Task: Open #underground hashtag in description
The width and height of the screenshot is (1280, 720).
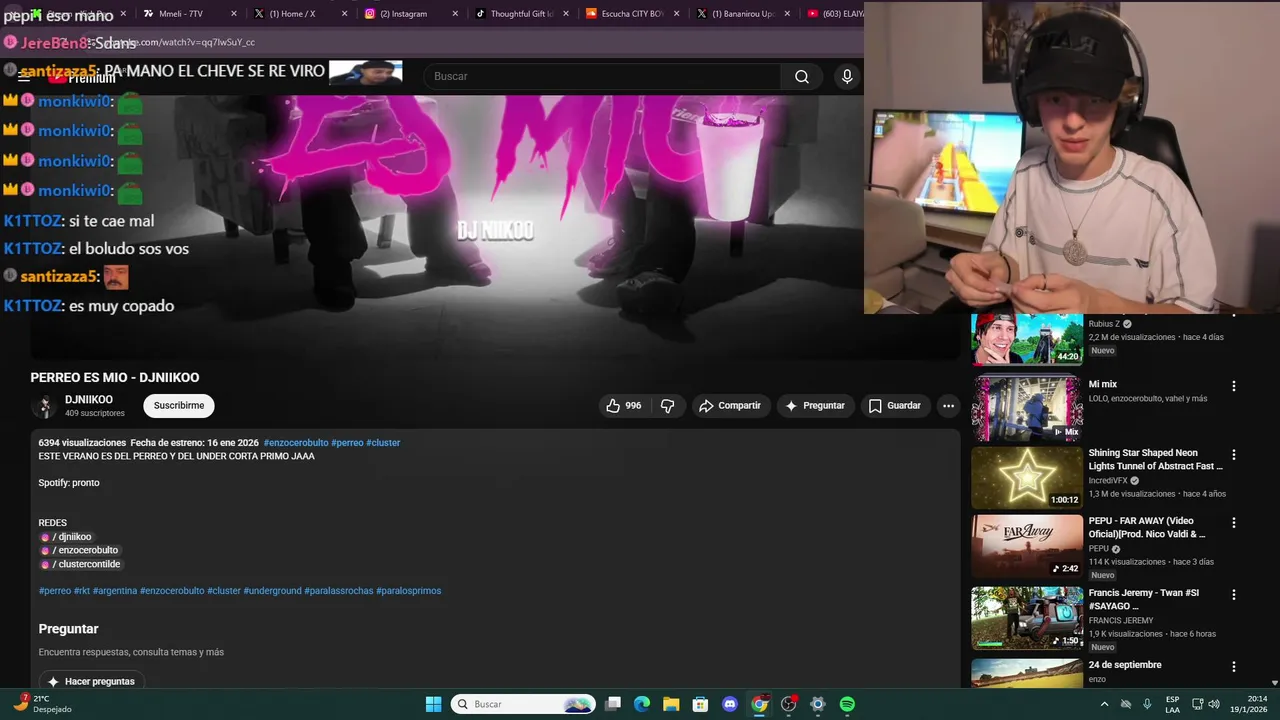Action: tap(272, 591)
